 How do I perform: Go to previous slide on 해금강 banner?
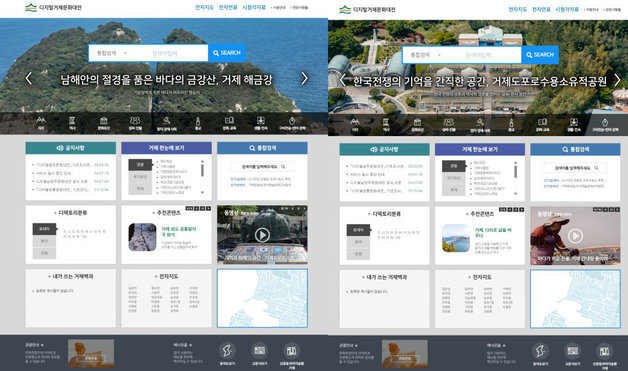[28, 78]
